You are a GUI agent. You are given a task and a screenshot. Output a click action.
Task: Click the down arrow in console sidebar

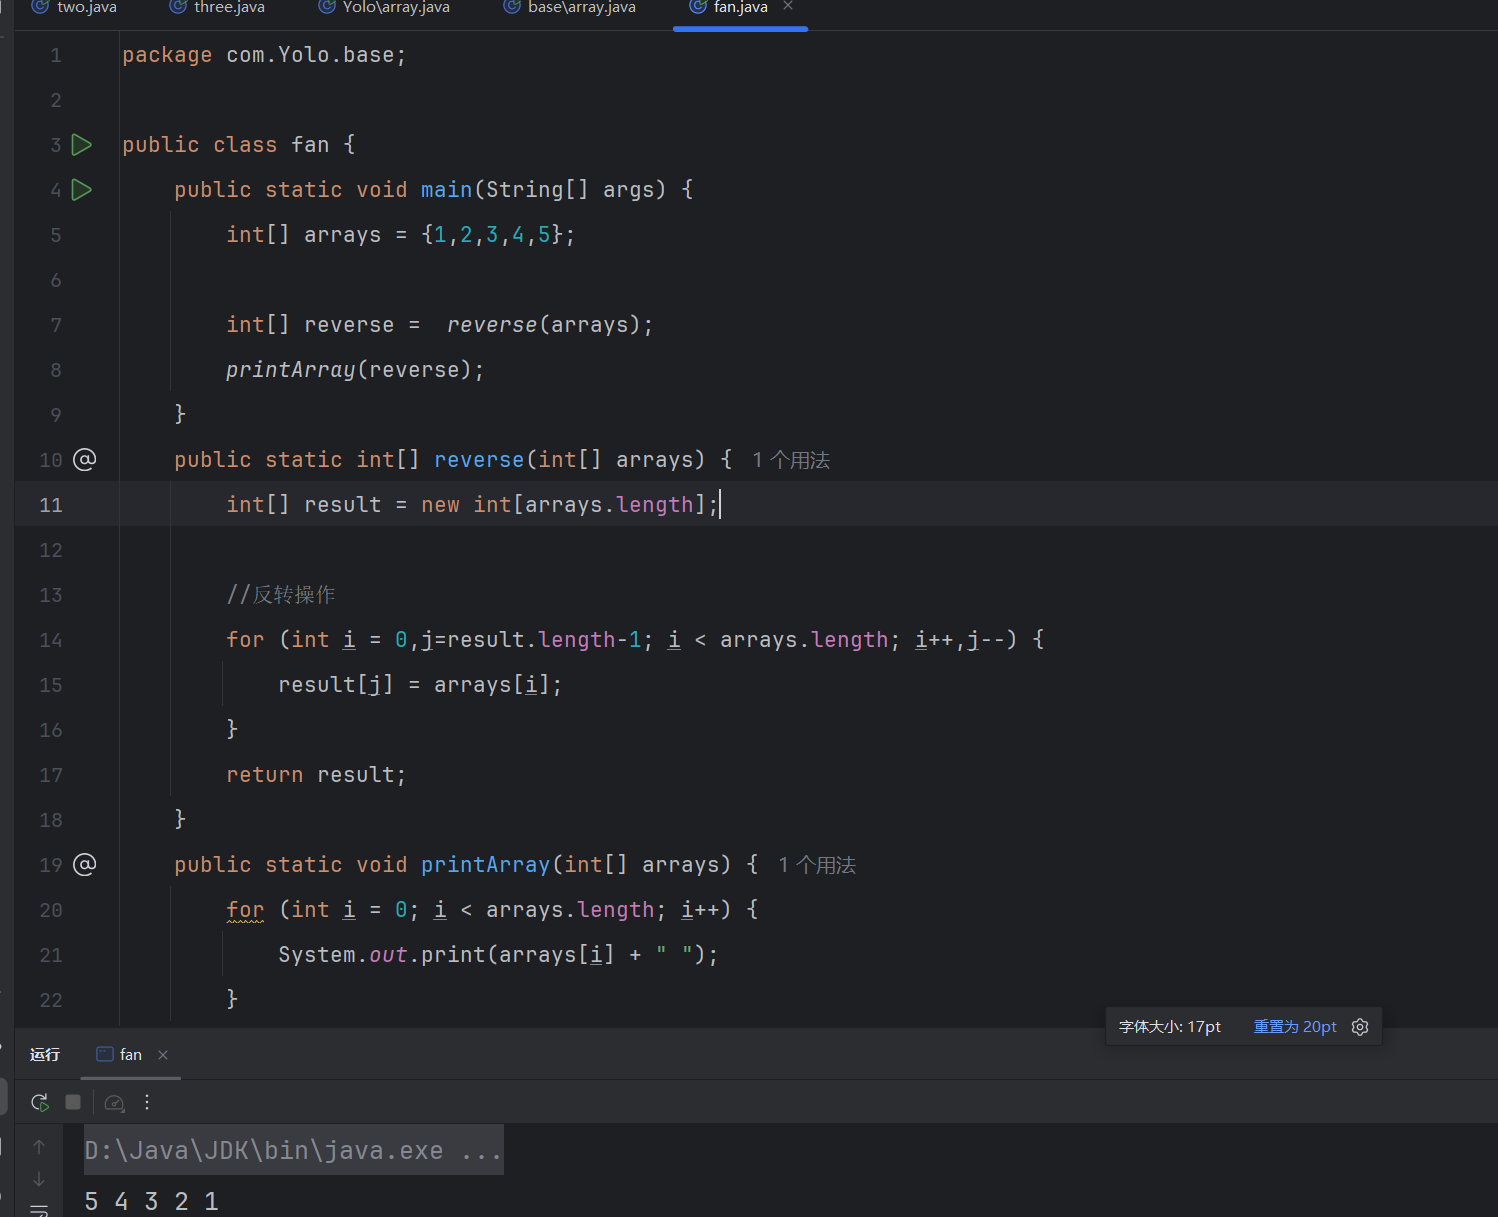39,1180
